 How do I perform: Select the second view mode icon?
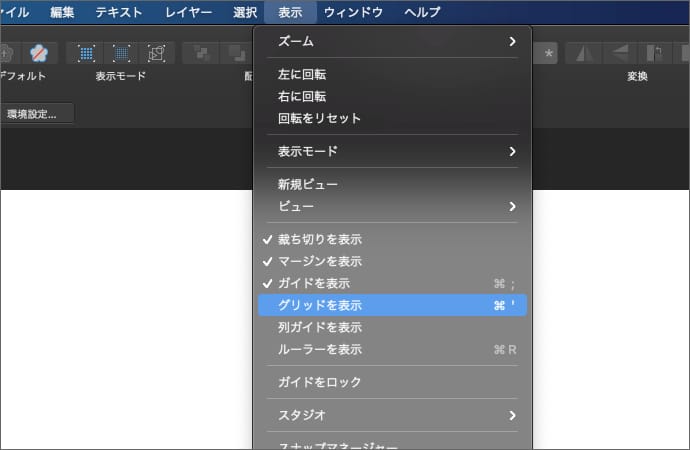pyautogui.click(x=122, y=53)
